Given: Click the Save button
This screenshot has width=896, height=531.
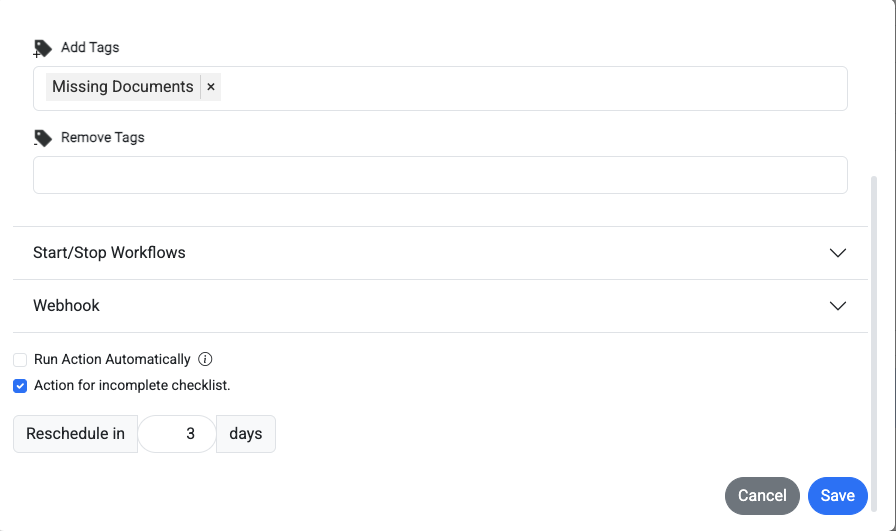Looking at the screenshot, I should (838, 496).
